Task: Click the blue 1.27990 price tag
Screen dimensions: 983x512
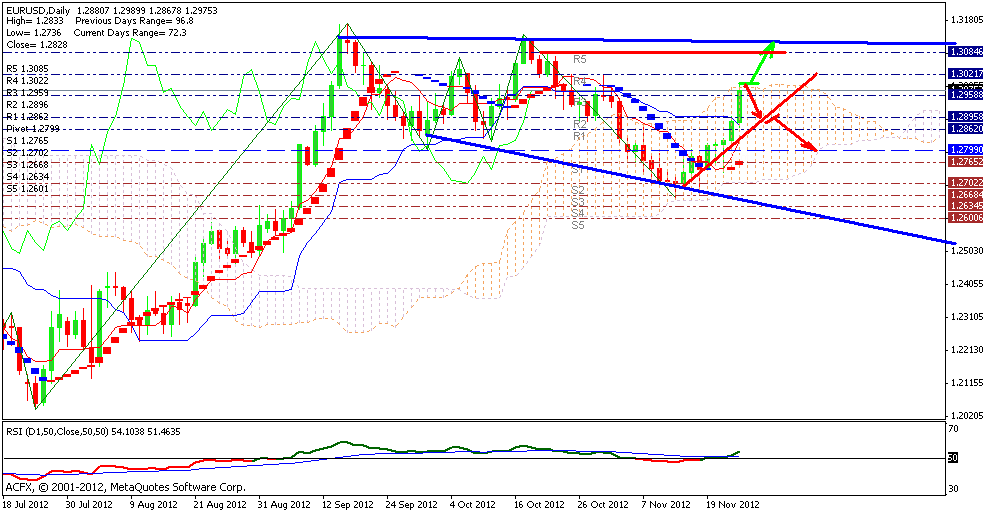Action: [964, 149]
